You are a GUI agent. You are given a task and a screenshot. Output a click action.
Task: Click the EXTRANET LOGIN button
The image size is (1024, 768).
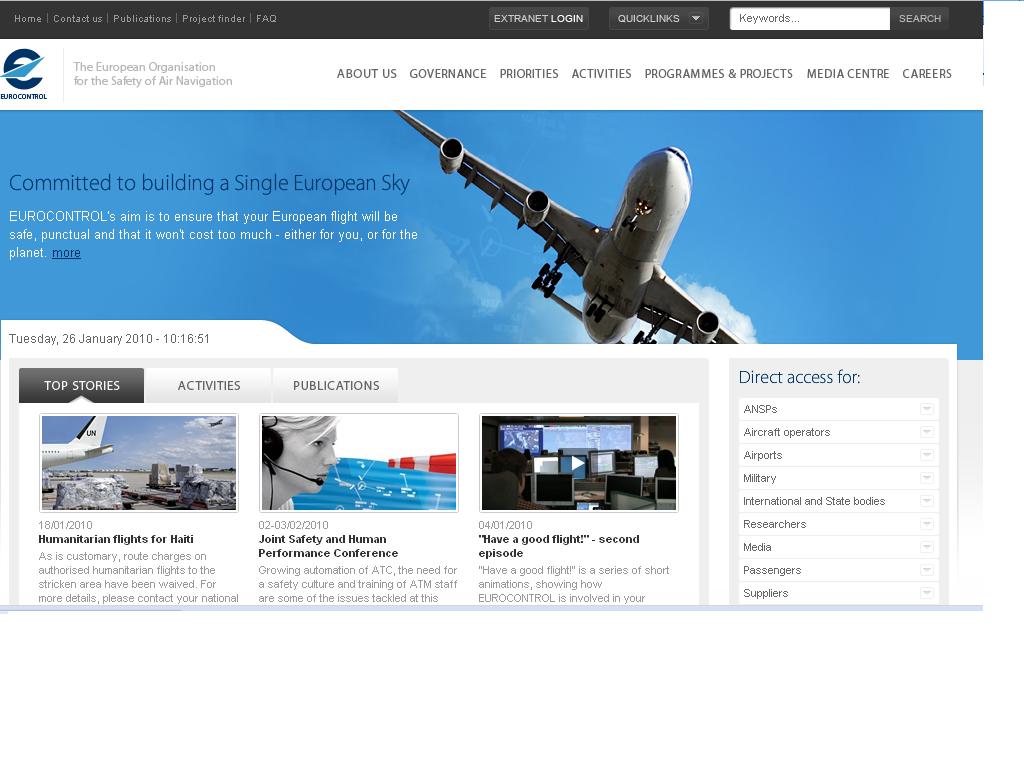pyautogui.click(x=538, y=18)
